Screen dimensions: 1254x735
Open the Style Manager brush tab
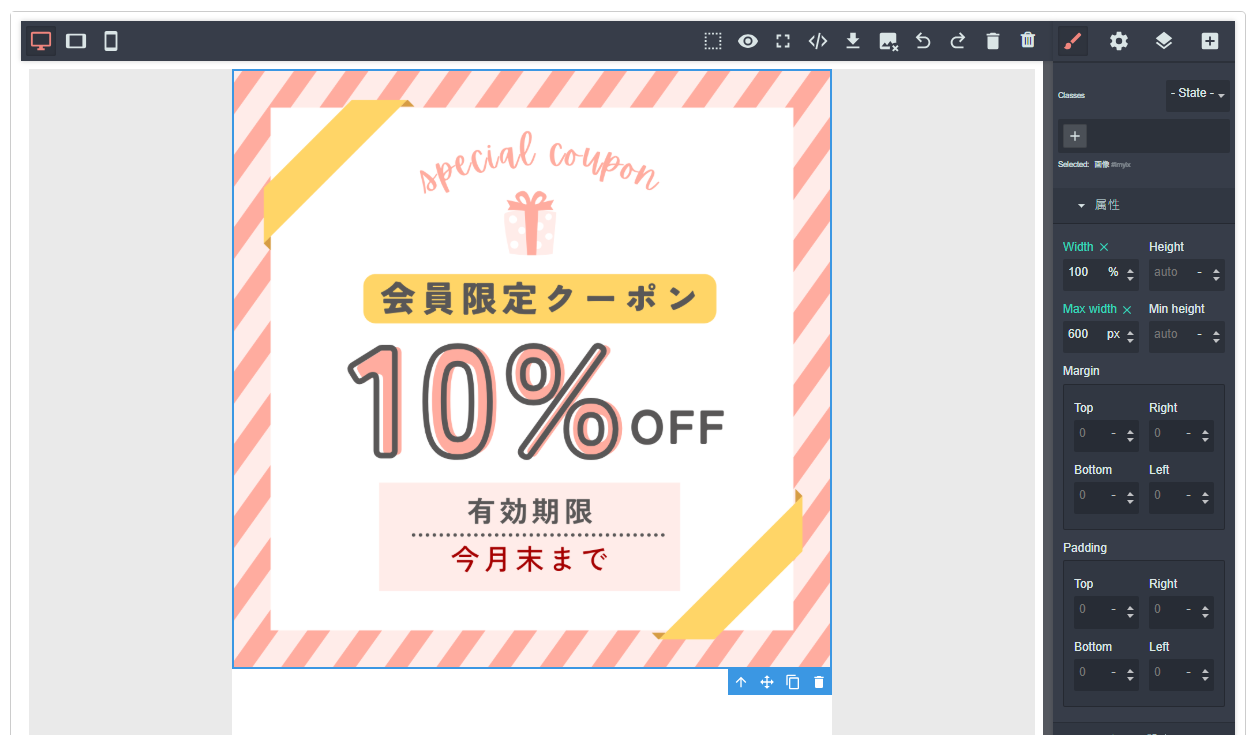(1072, 41)
